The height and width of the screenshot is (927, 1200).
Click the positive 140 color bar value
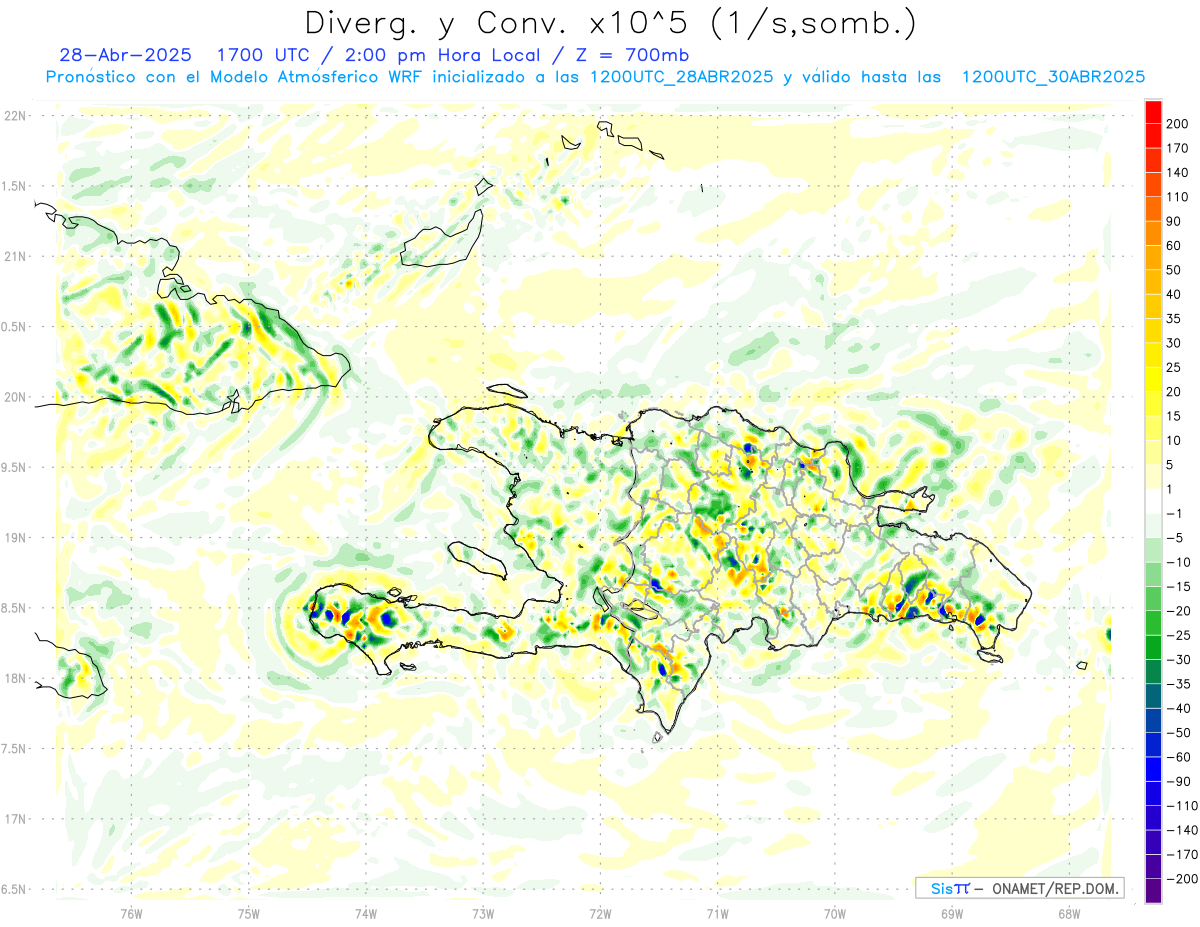(1177, 173)
